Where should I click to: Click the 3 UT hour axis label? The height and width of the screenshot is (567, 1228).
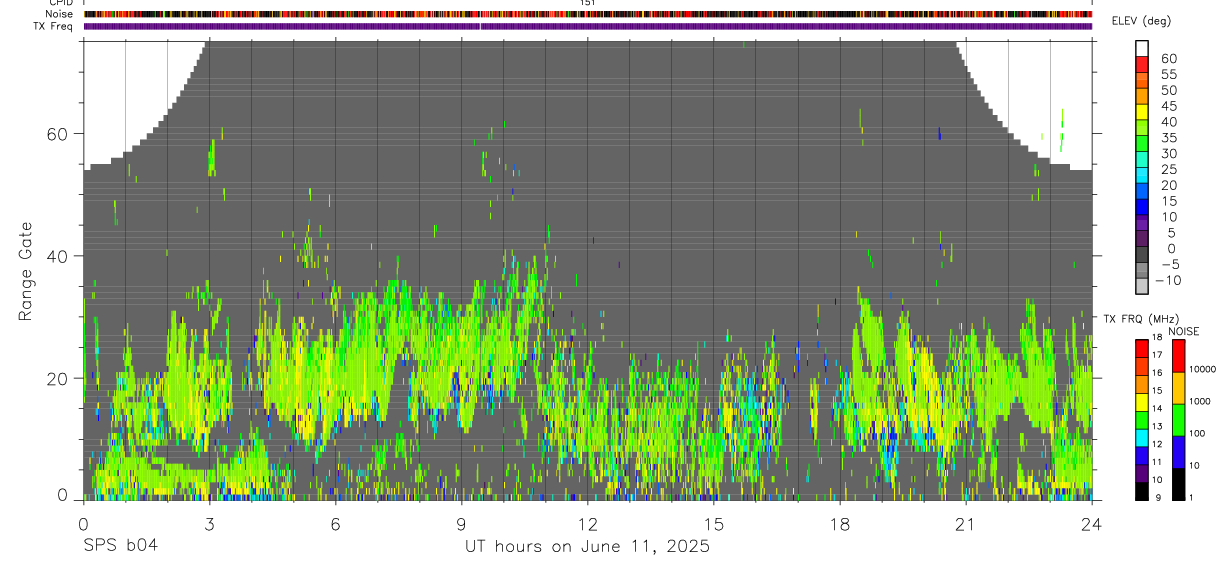coord(209,525)
